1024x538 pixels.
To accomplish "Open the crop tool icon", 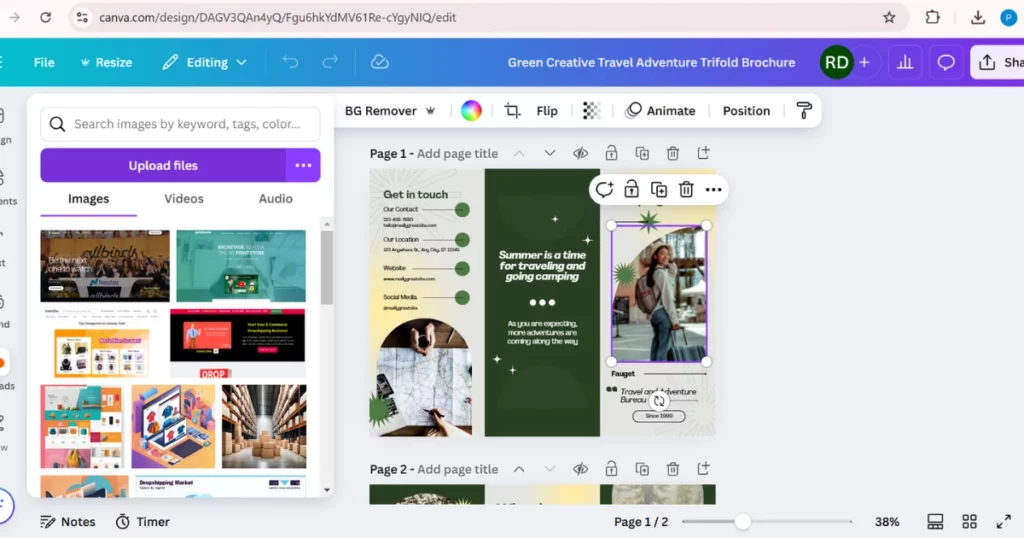I will pos(512,111).
